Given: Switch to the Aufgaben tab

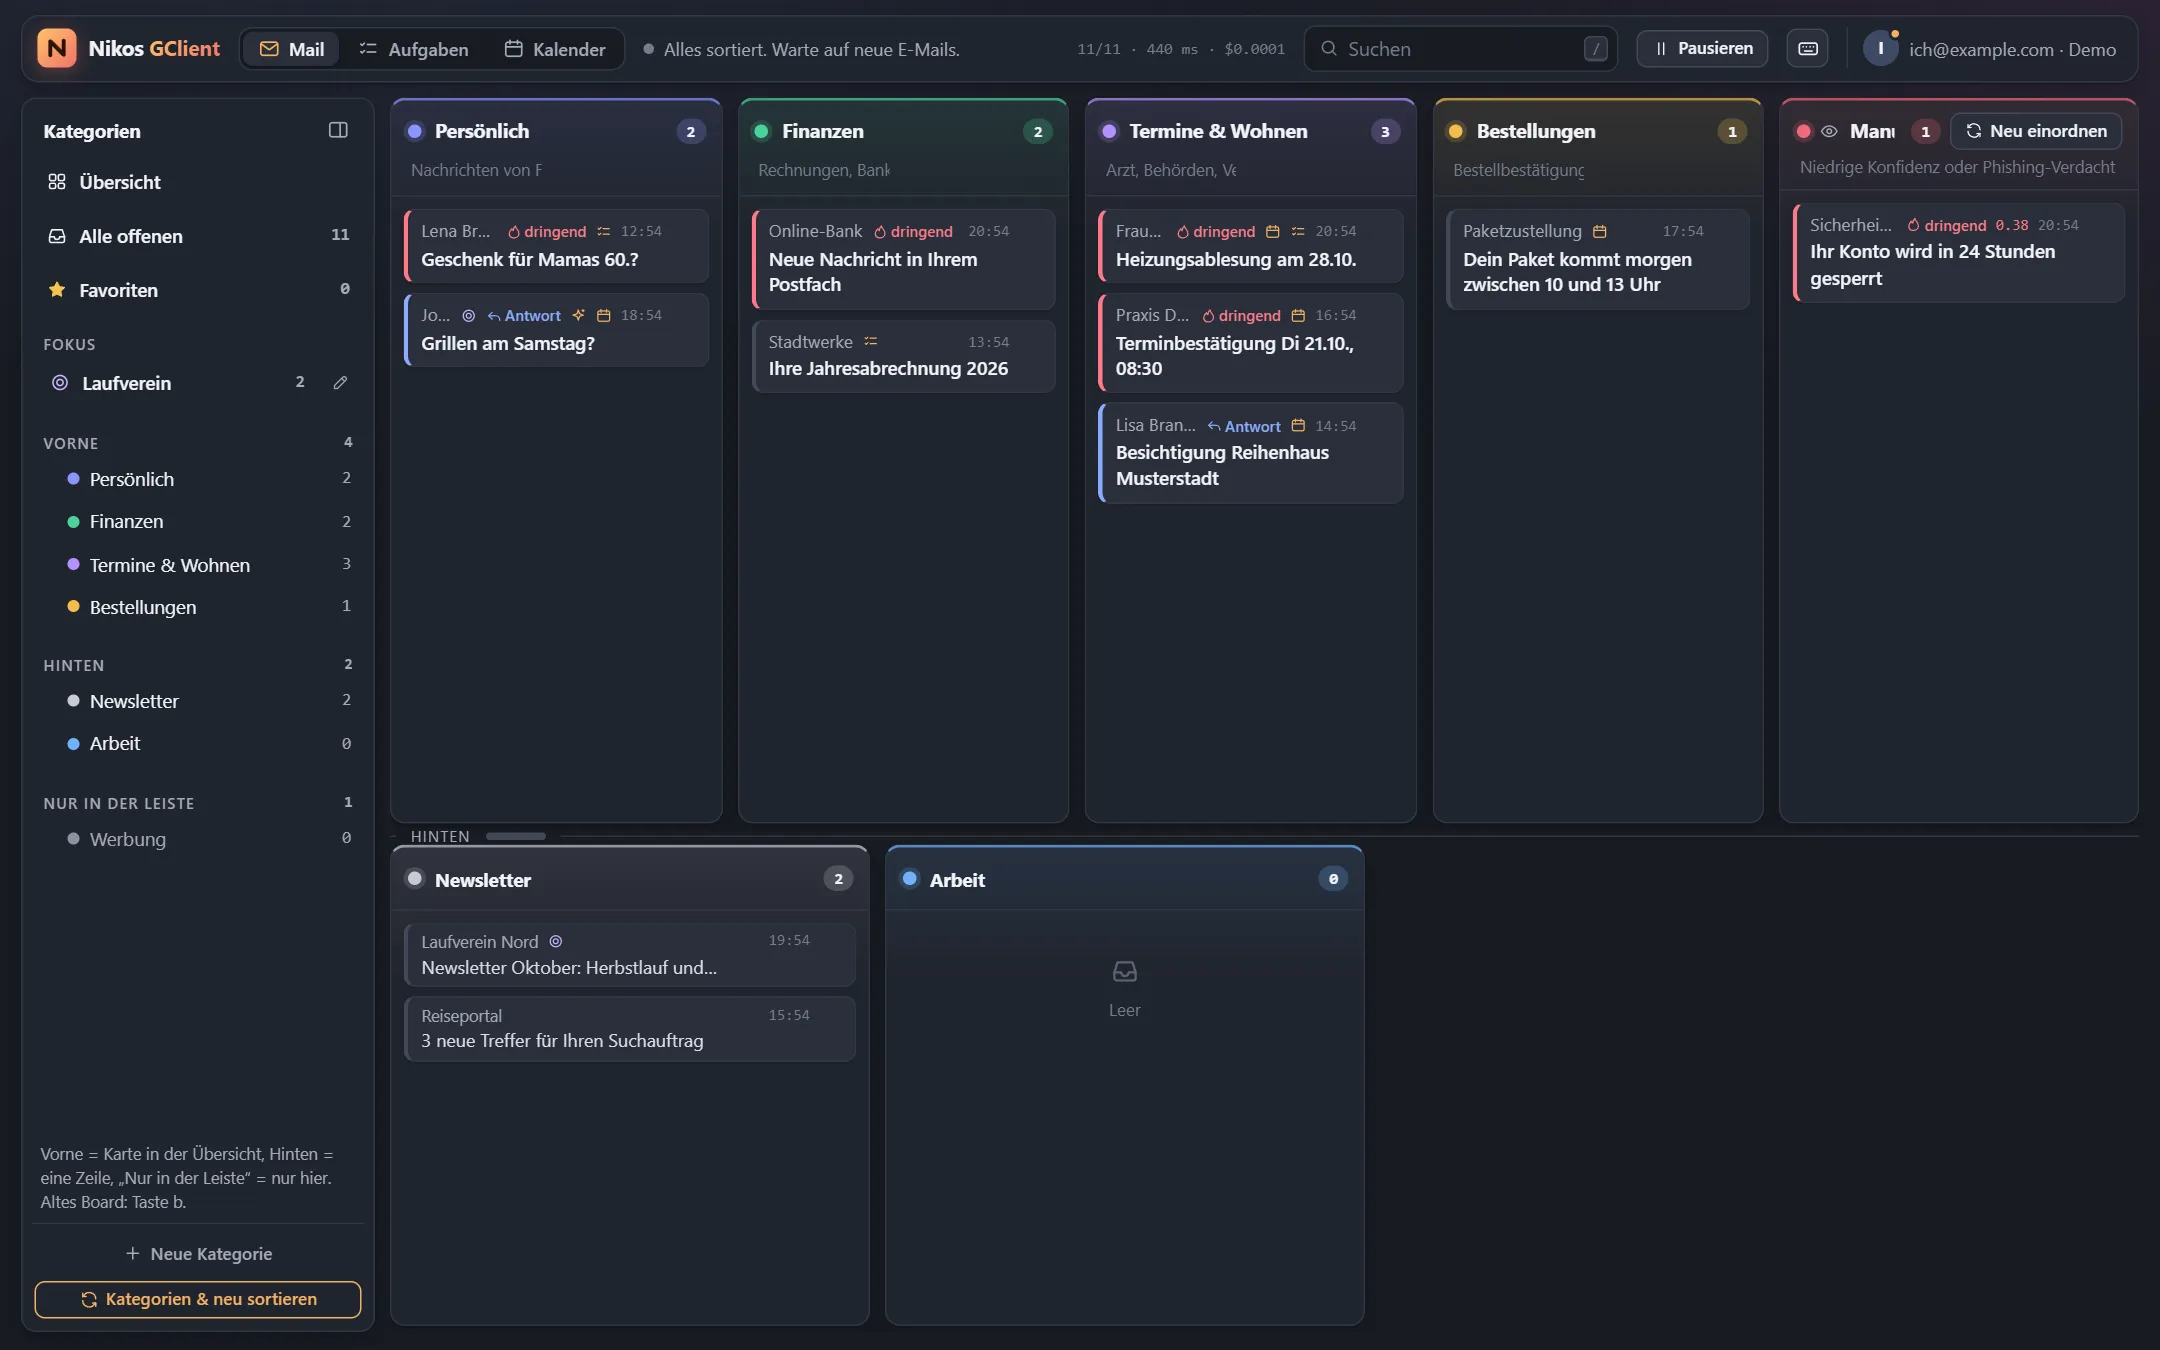Looking at the screenshot, I should (414, 49).
